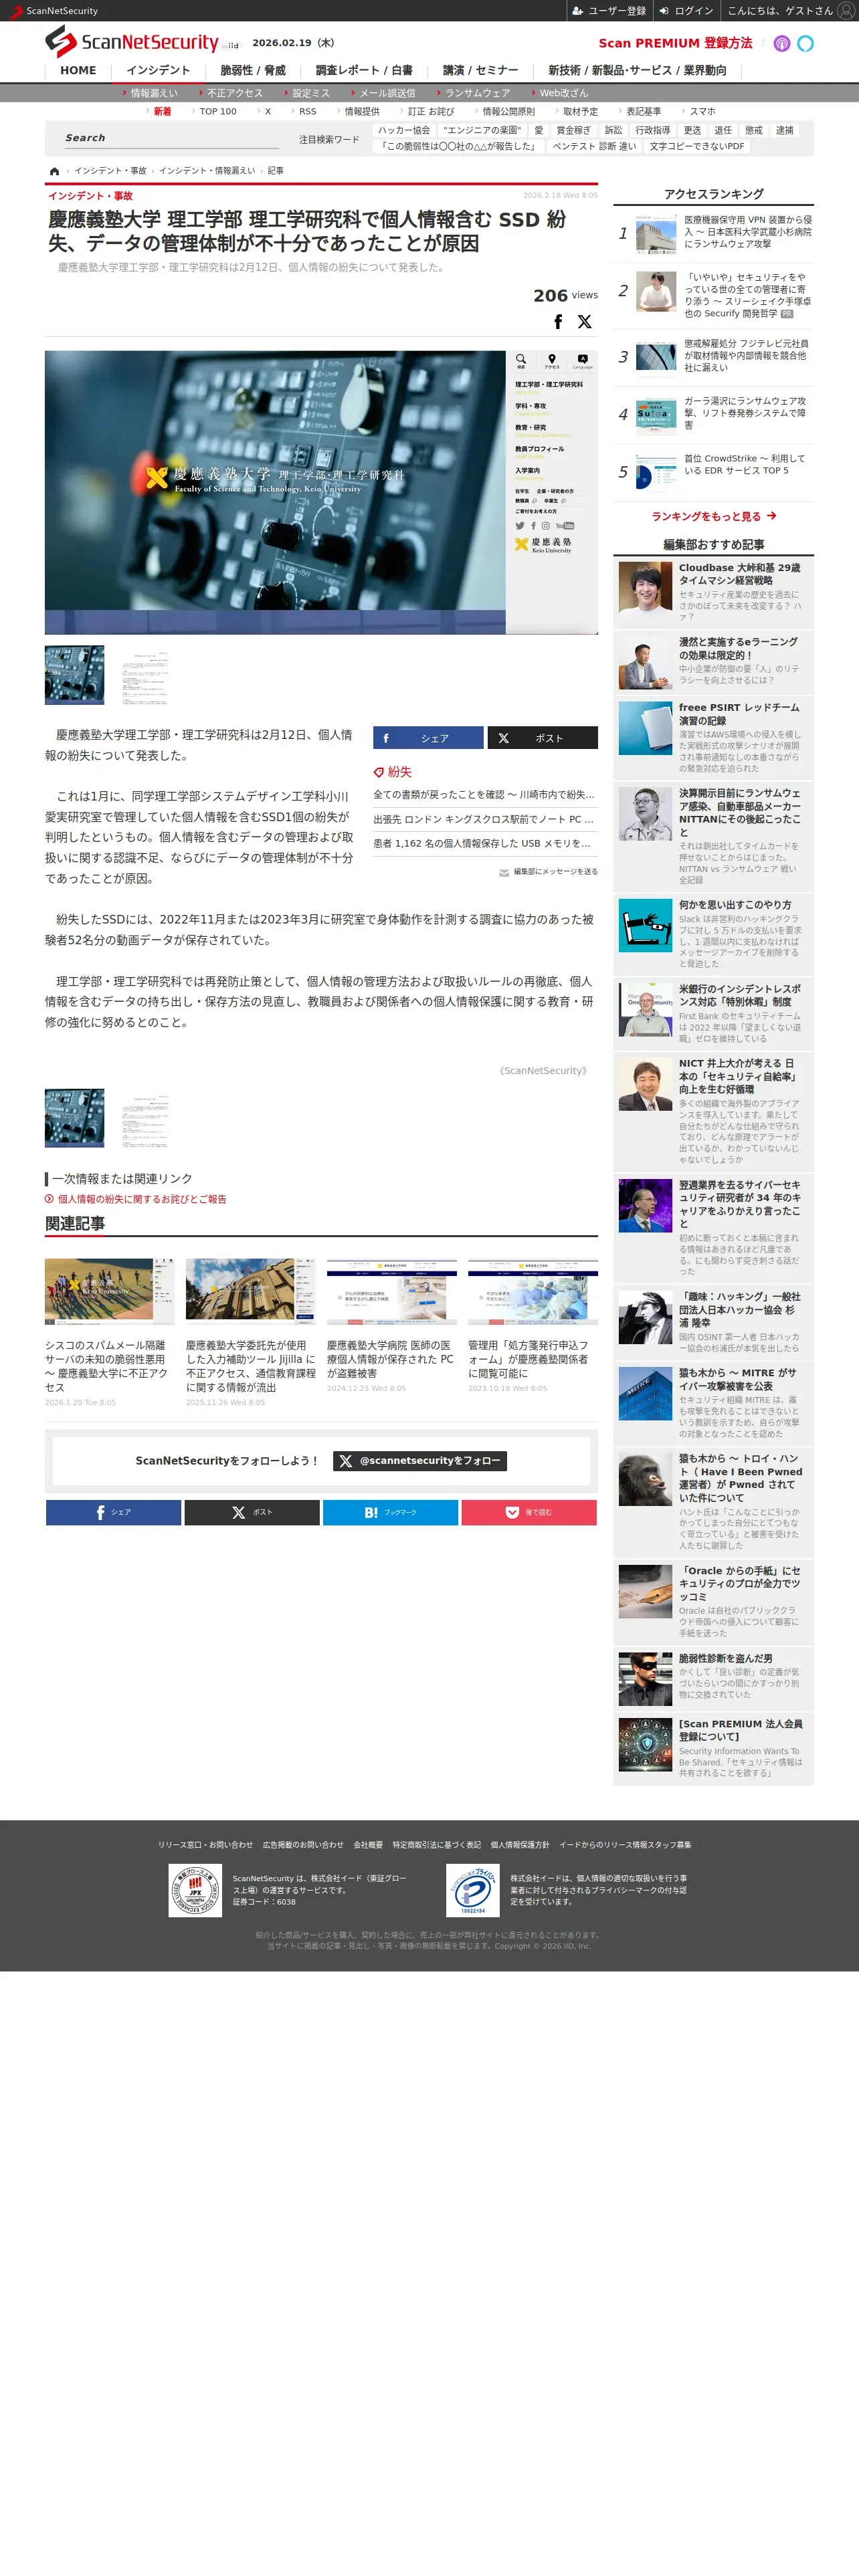
Task: Select 不正アクセス submenu item
Action: (x=234, y=93)
